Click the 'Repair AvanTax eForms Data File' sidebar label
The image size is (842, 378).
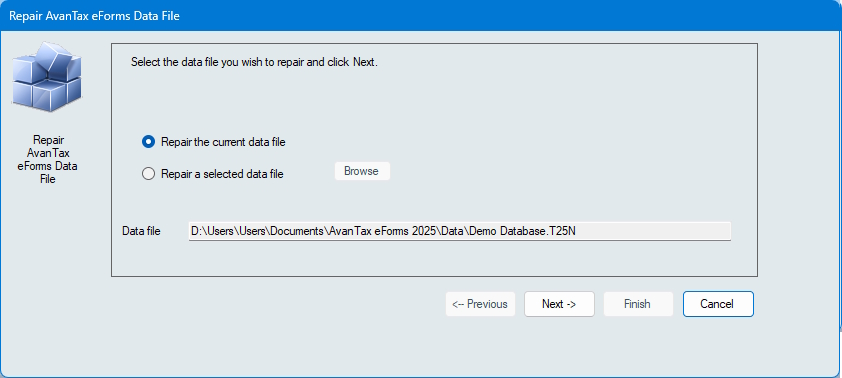(48, 159)
